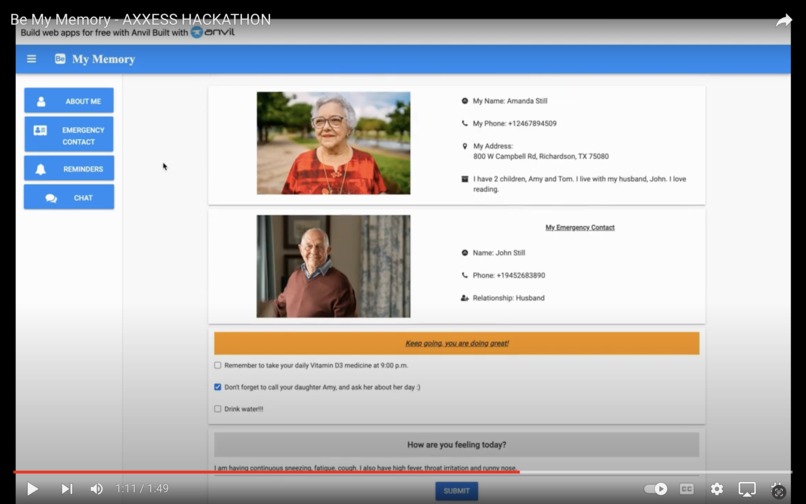Open the Emergency Contact page
This screenshot has height=504, width=806.
(x=69, y=135)
